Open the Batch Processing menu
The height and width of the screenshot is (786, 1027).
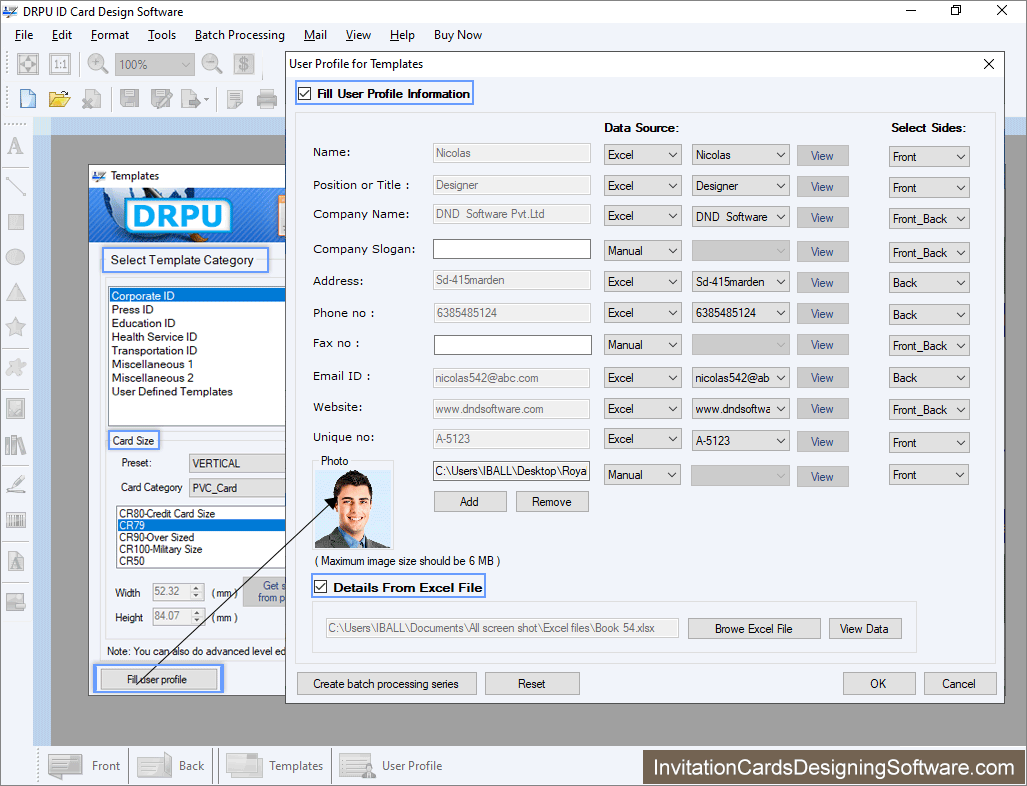pyautogui.click(x=239, y=34)
